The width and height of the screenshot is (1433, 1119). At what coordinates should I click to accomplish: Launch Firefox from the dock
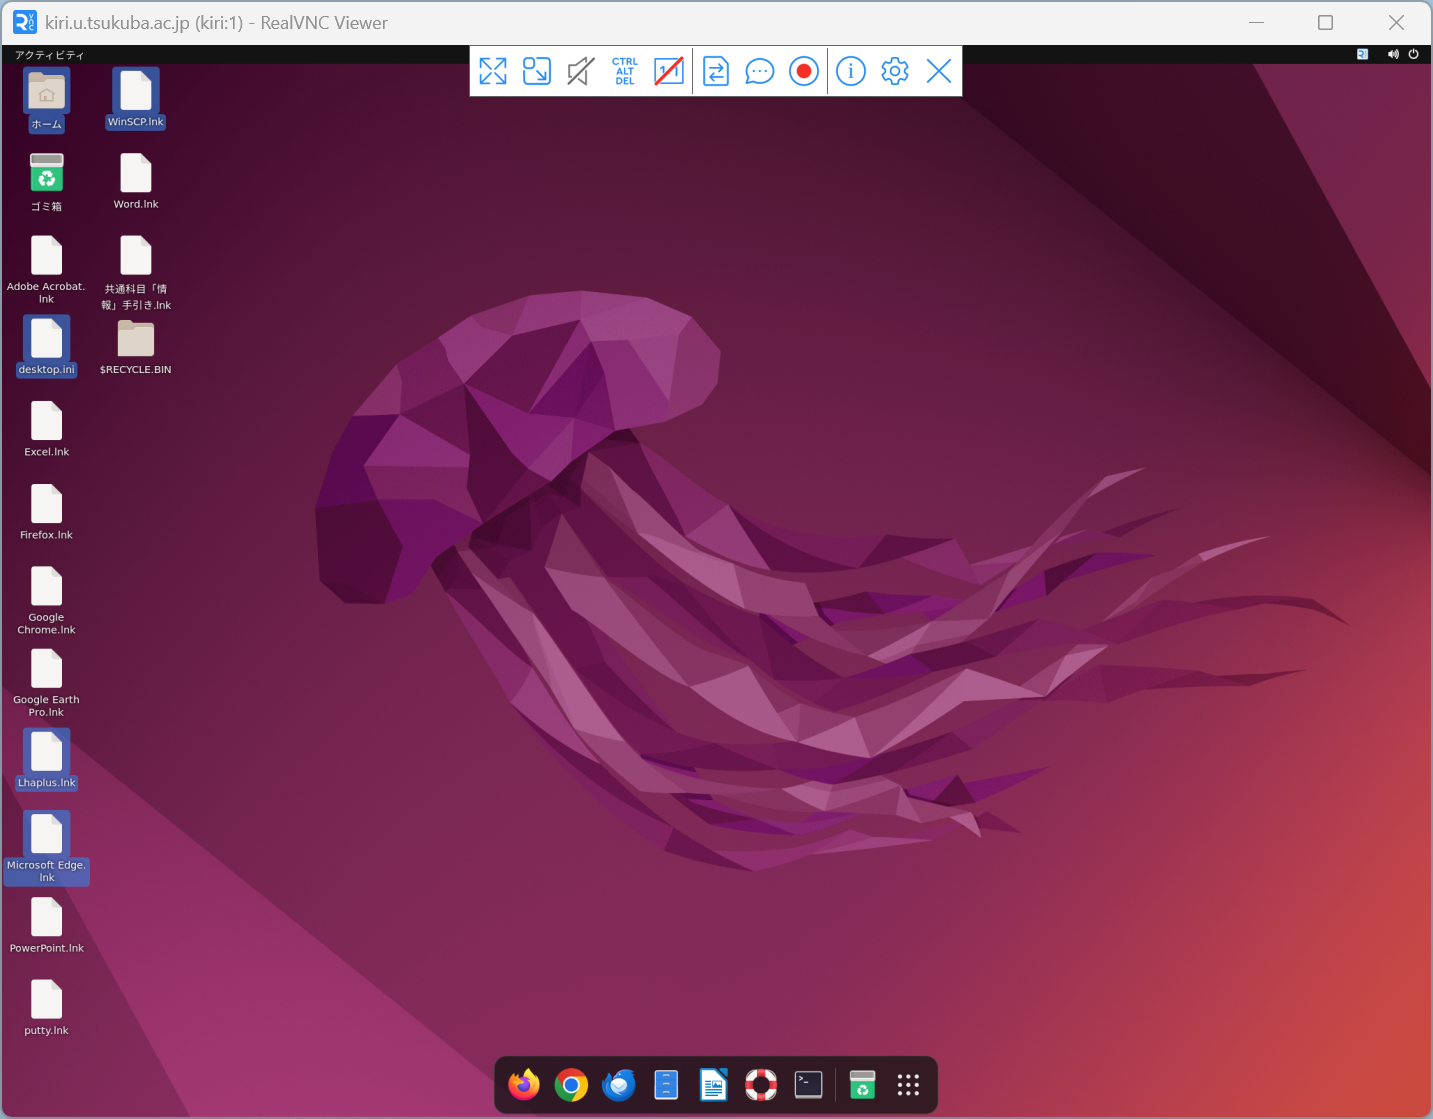(x=524, y=1085)
